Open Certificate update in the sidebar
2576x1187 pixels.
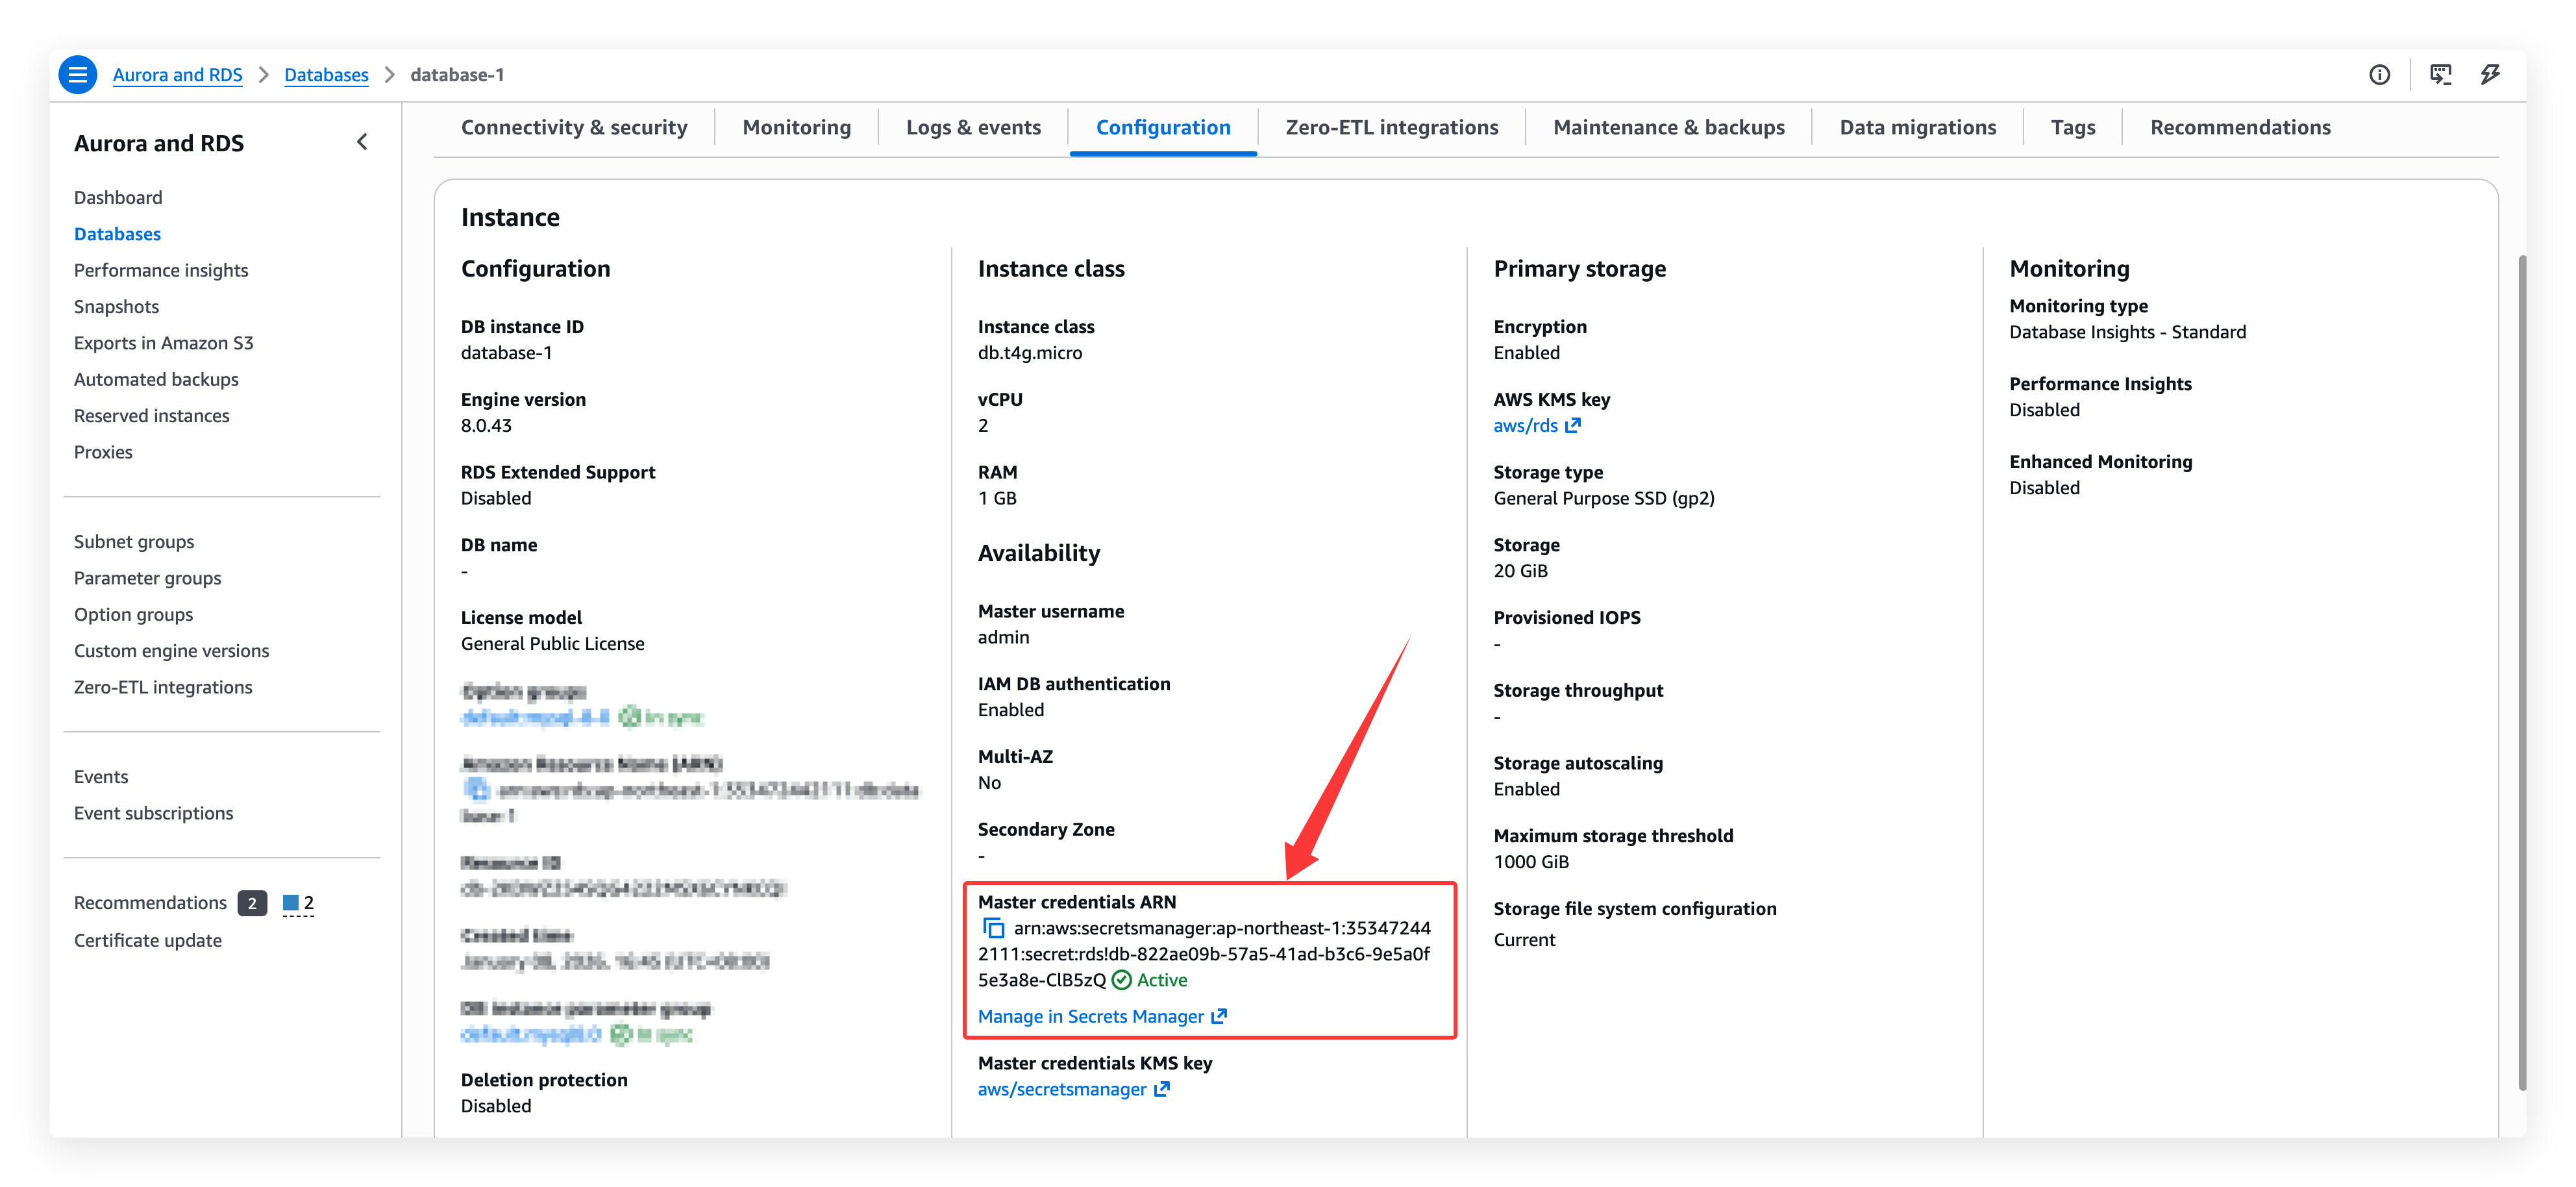click(148, 940)
